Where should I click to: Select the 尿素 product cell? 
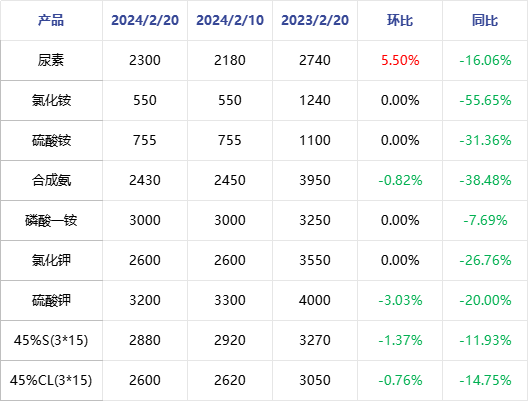pyautogui.click(x=51, y=61)
